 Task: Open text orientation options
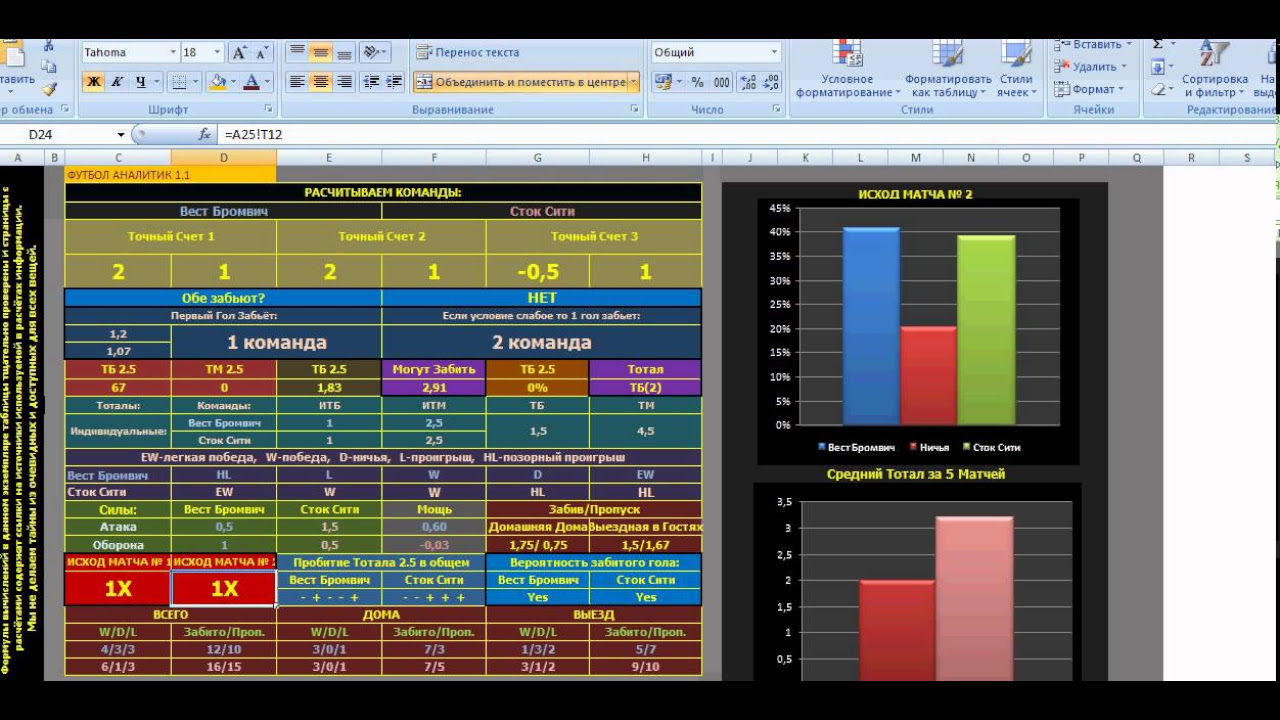(x=375, y=52)
